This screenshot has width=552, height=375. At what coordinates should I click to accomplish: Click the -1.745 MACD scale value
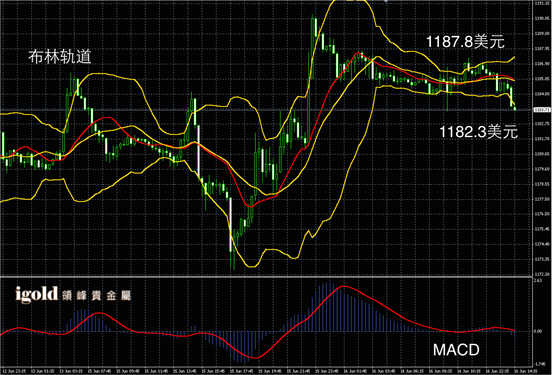point(539,364)
